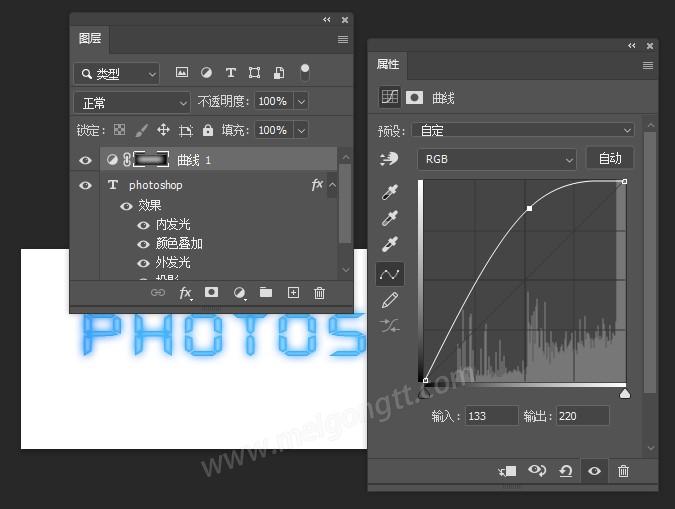Click curves adjustment icon on 曲线 1
Screen dimensions: 675x509
pos(112,160)
